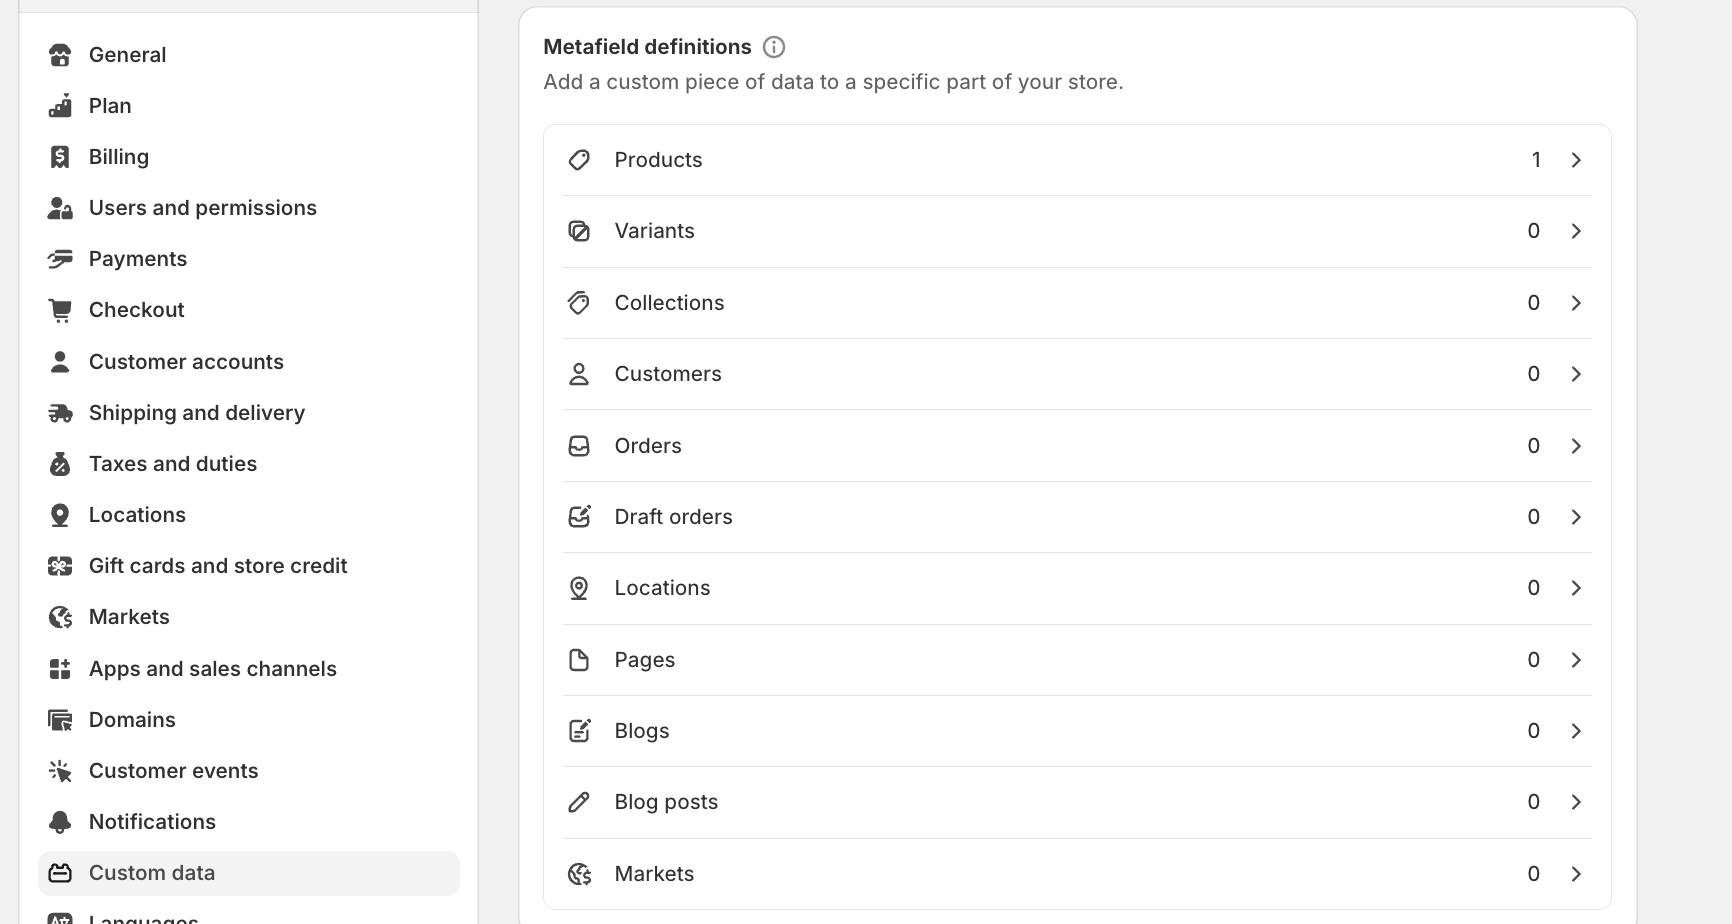This screenshot has width=1732, height=924.
Task: Click the Shipping and delivery truck icon
Action: pyautogui.click(x=60, y=413)
